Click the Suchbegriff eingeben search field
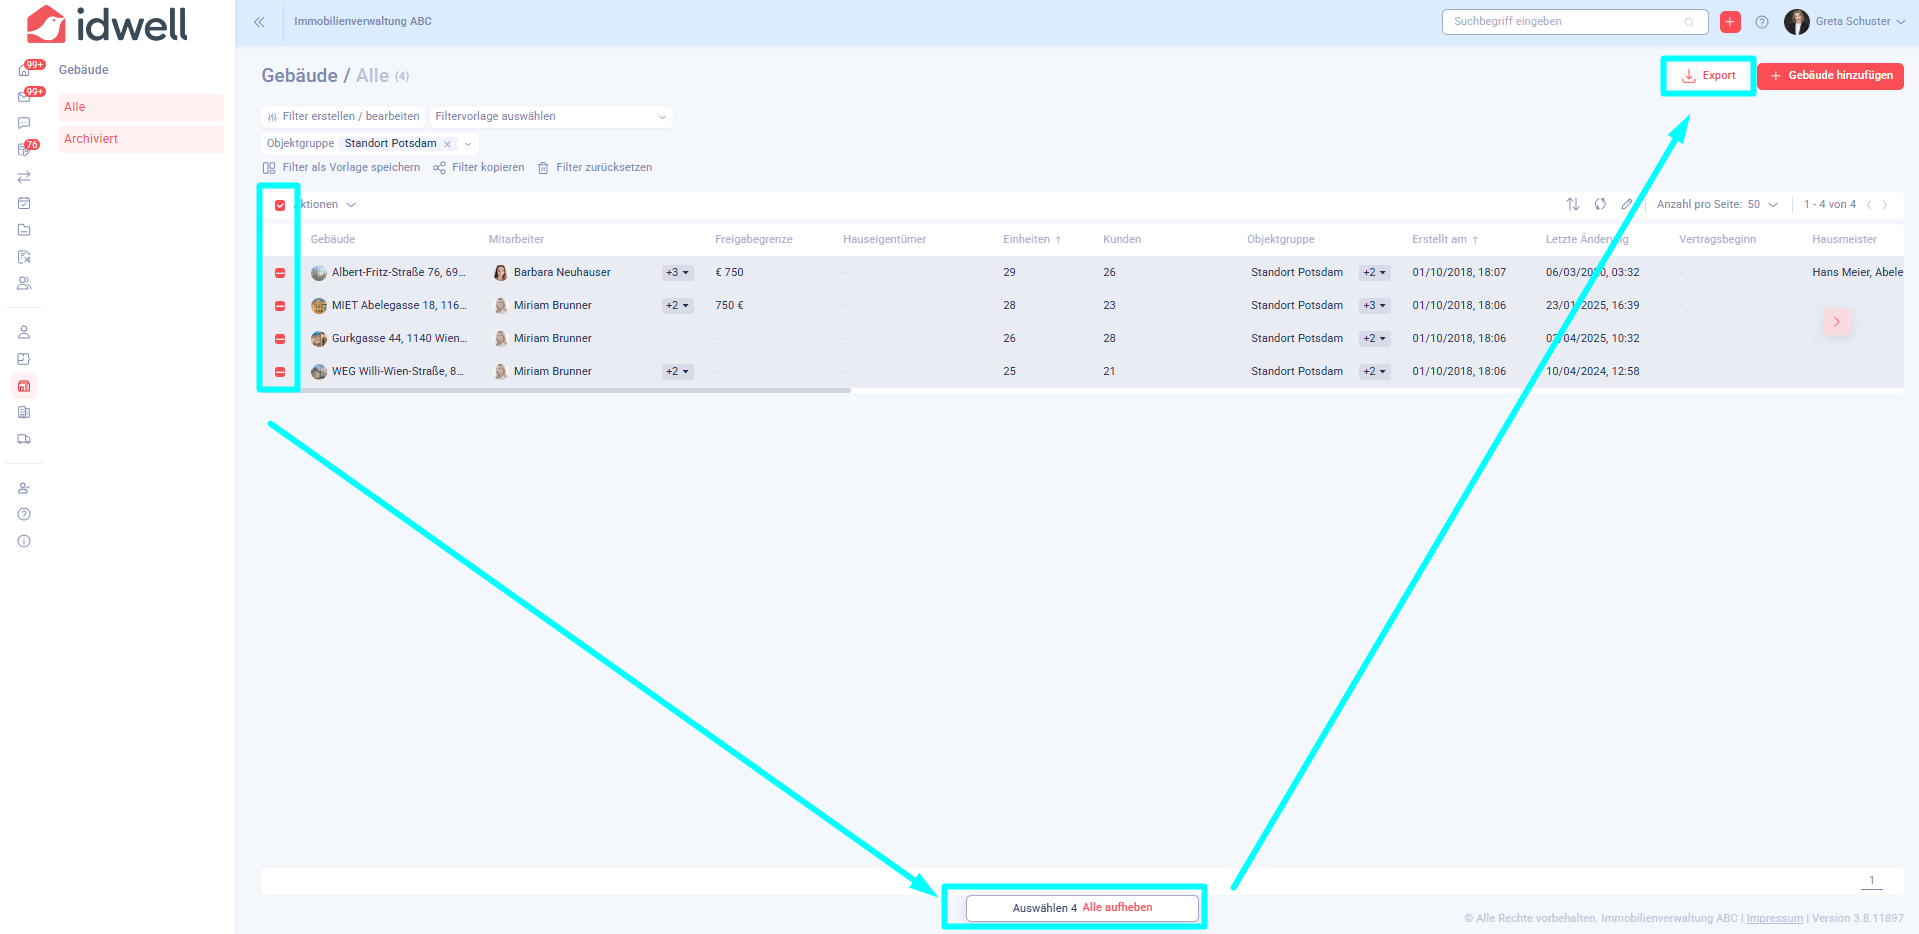1919x934 pixels. click(1565, 22)
